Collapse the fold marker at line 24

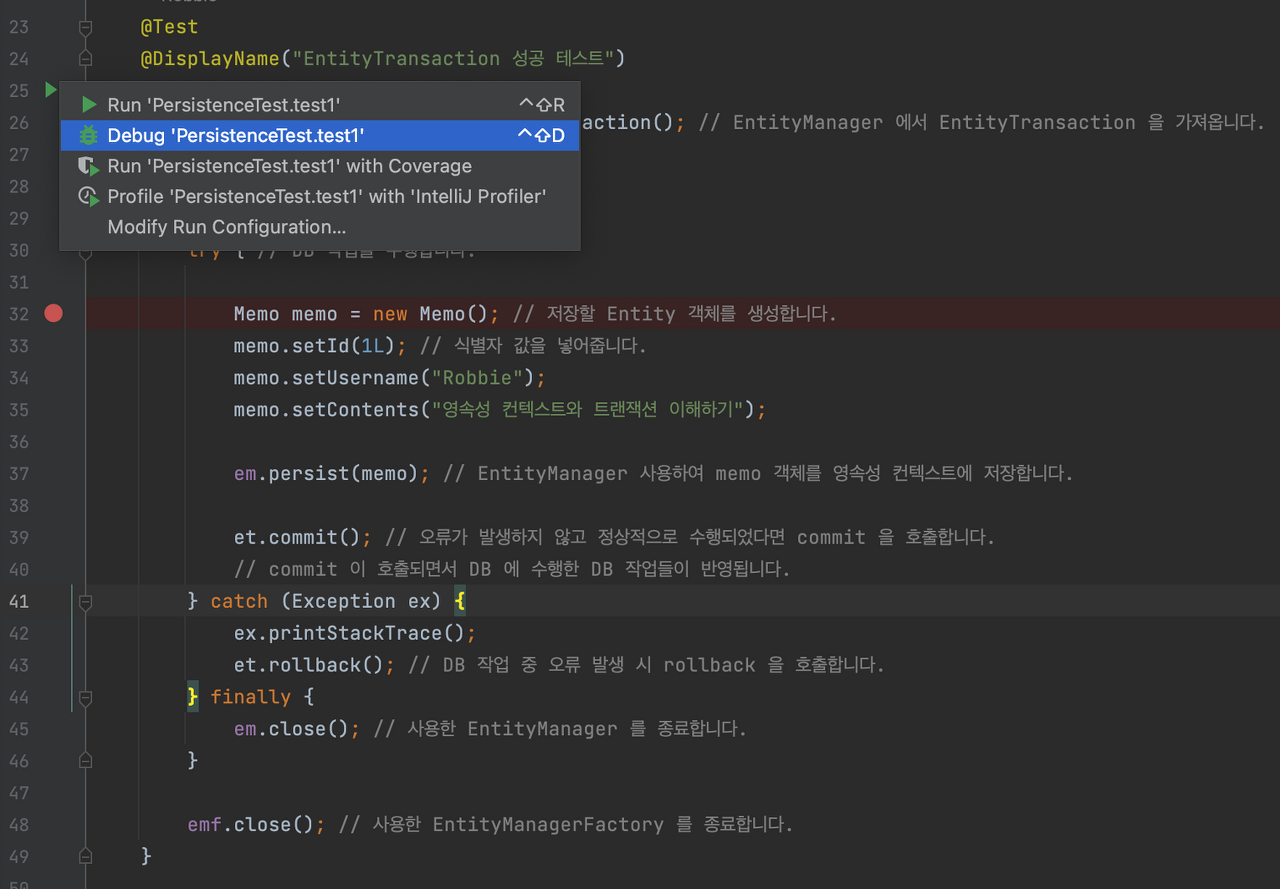[x=85, y=59]
